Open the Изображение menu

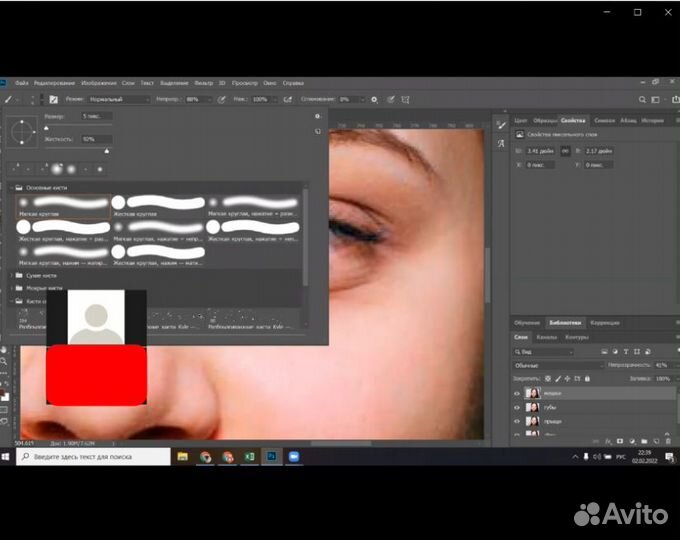pos(99,83)
